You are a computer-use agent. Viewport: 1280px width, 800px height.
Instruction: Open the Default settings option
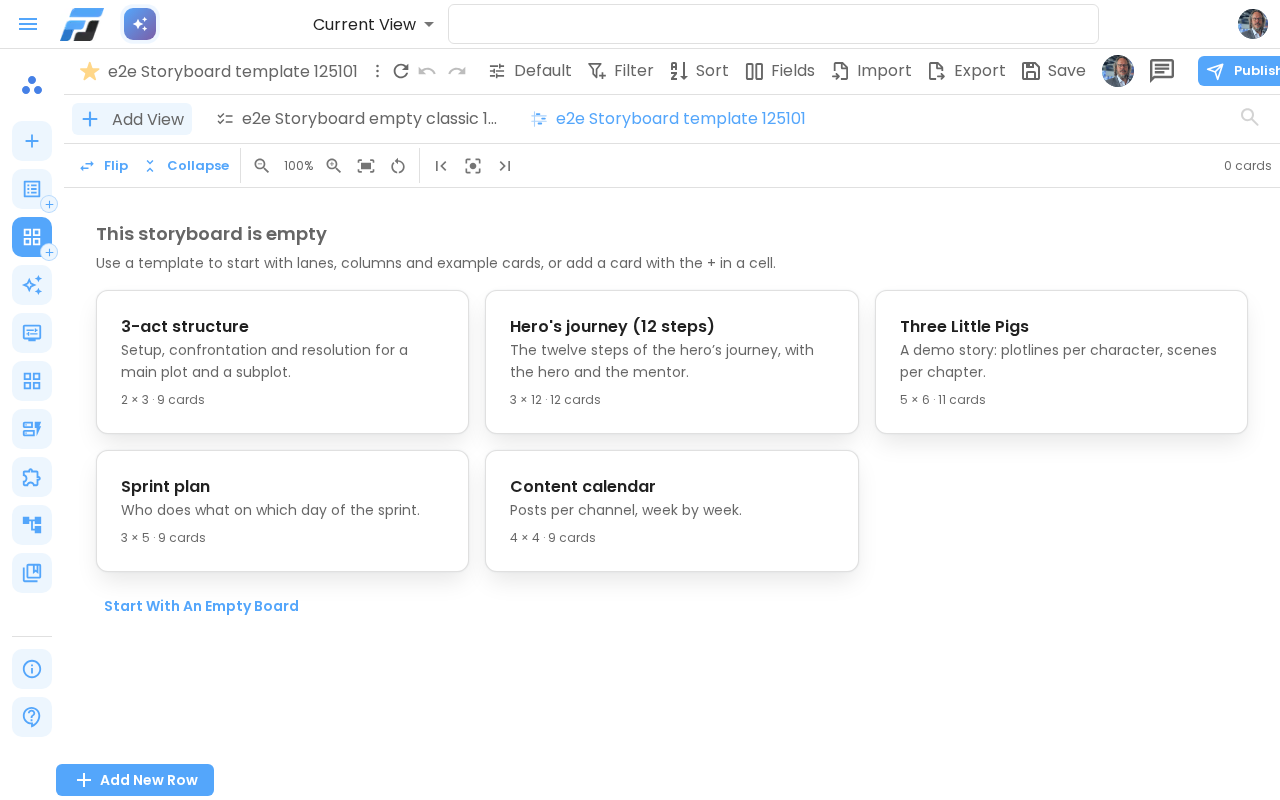tap(530, 71)
